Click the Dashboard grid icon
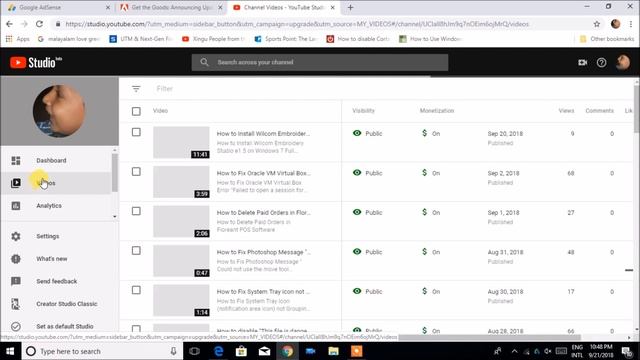 point(16,160)
